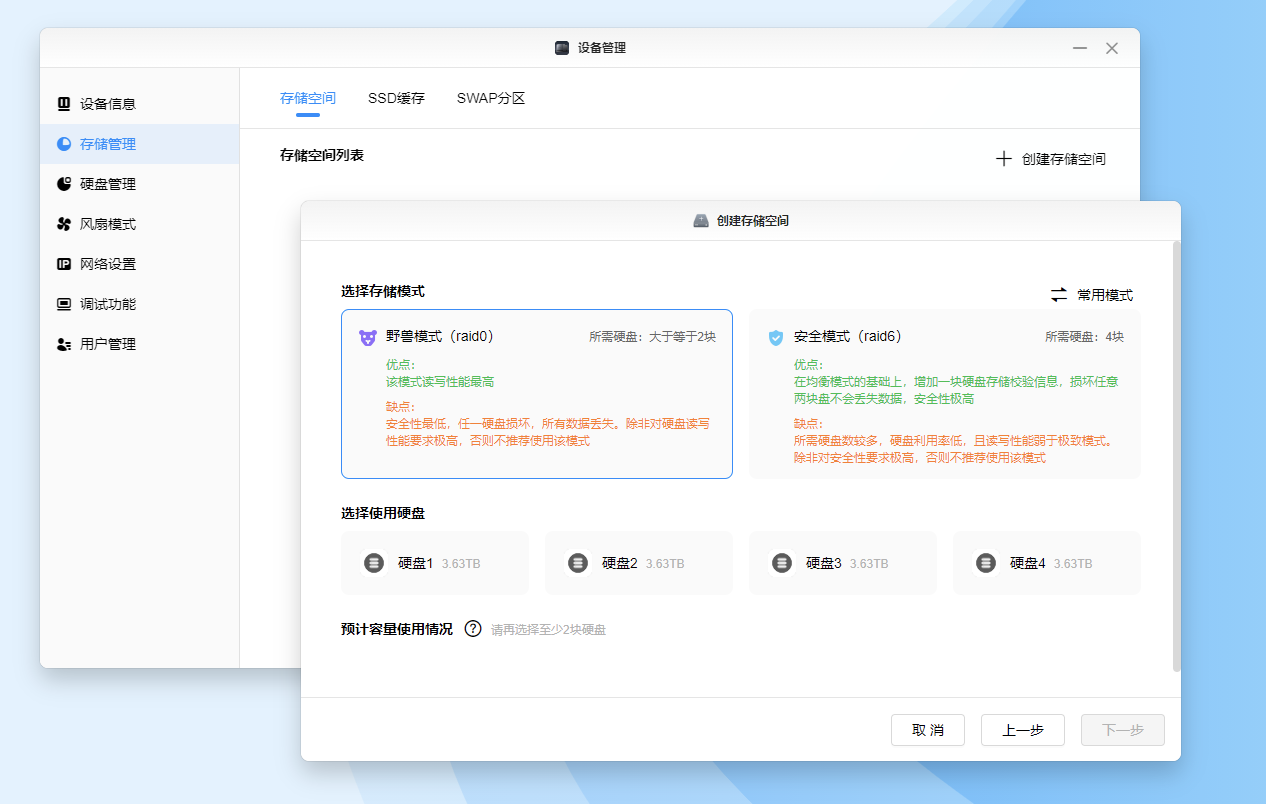Click the 设备信息 sidebar icon

(64, 103)
